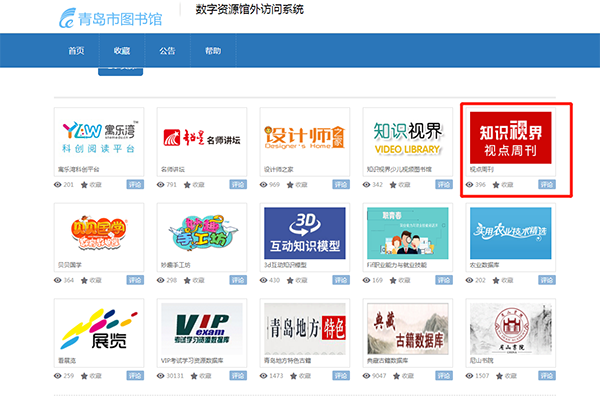Open the 超星名师讲坛 thumbnail image
The image size is (600, 399).
[202, 137]
